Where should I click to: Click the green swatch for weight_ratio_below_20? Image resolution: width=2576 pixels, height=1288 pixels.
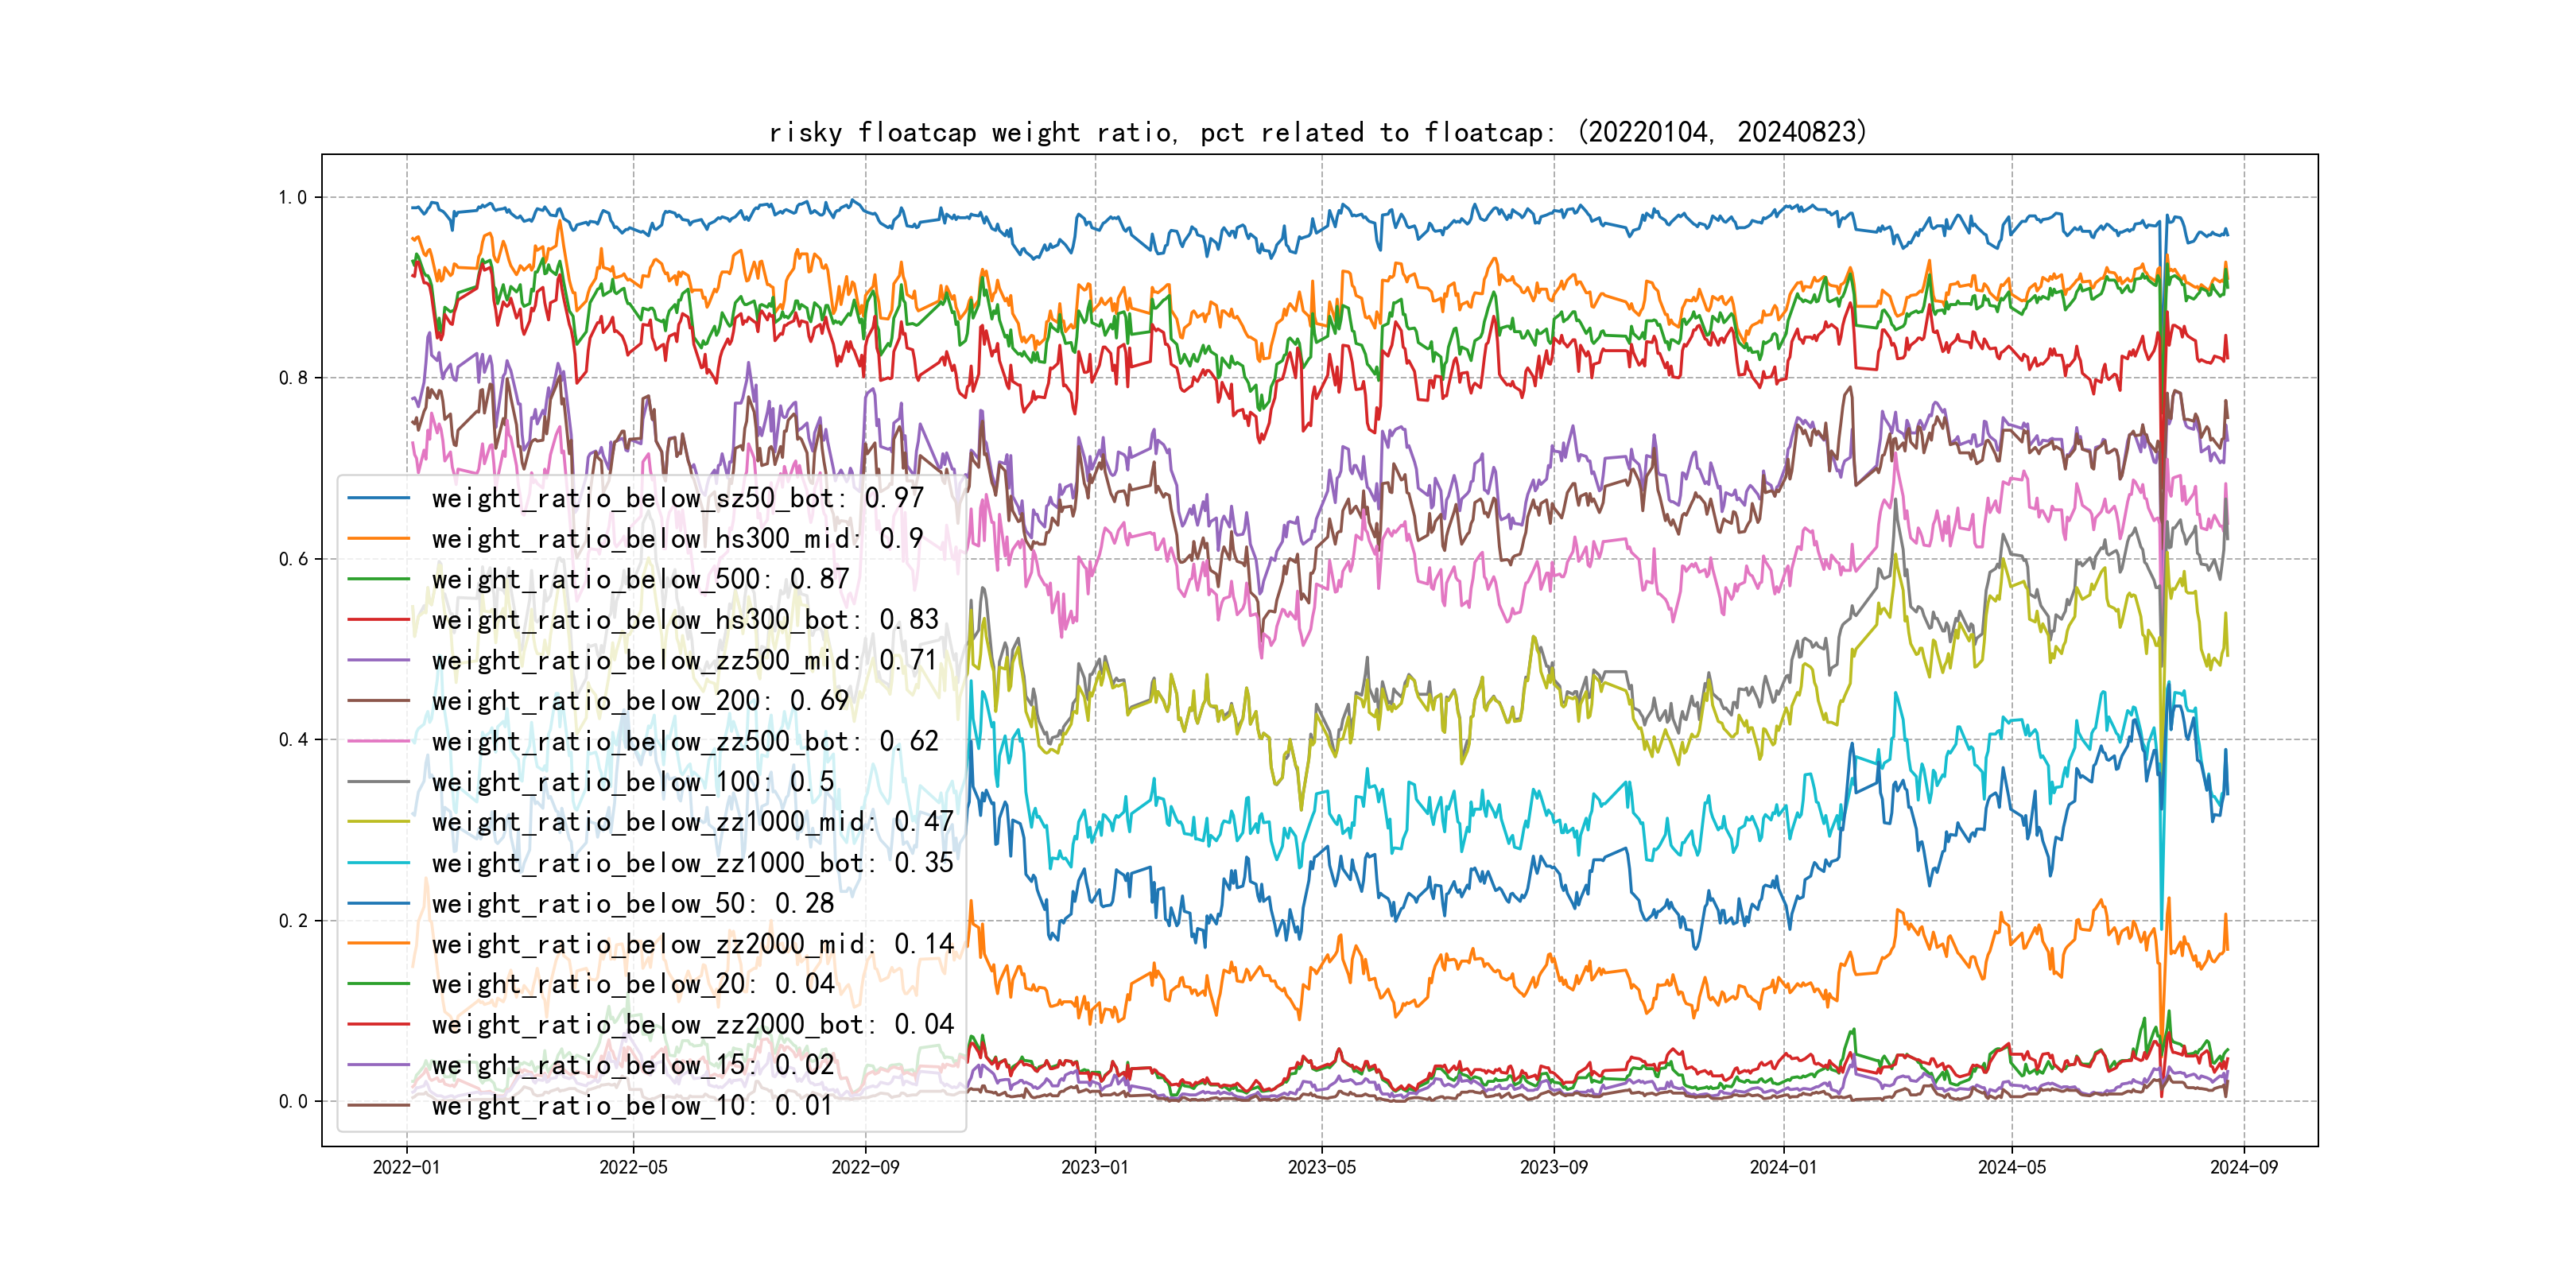coord(378,984)
